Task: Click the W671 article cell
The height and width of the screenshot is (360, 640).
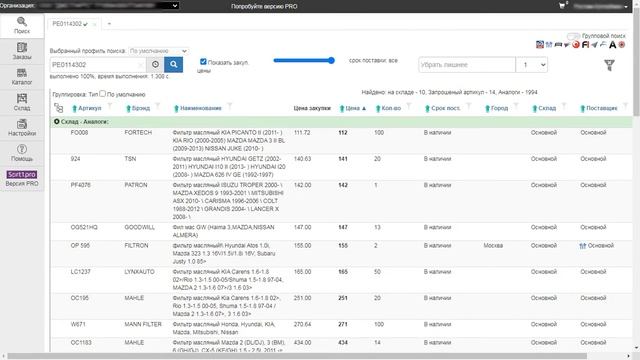Action: pyautogui.click(x=78, y=324)
